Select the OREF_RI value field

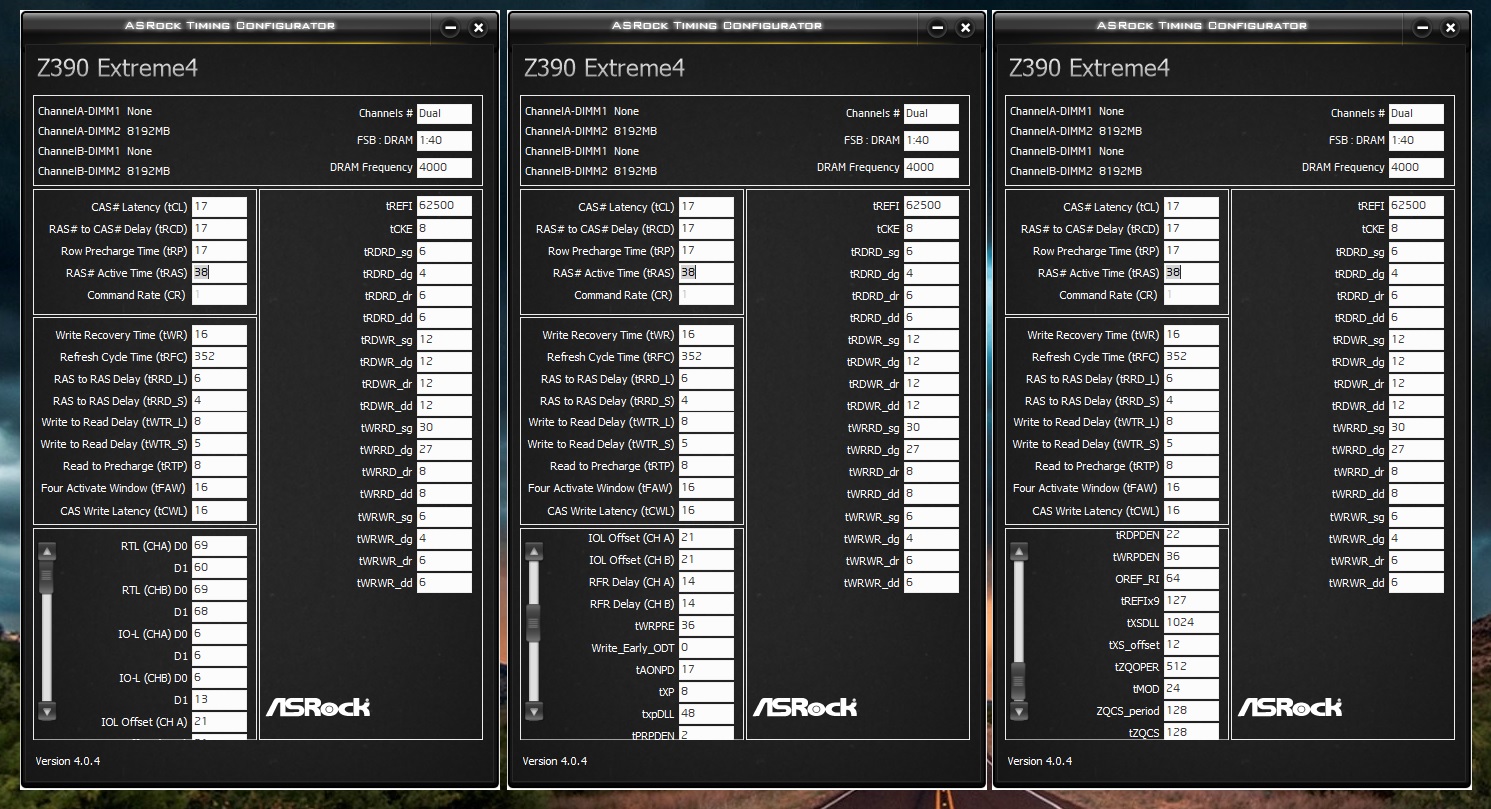[1191, 579]
